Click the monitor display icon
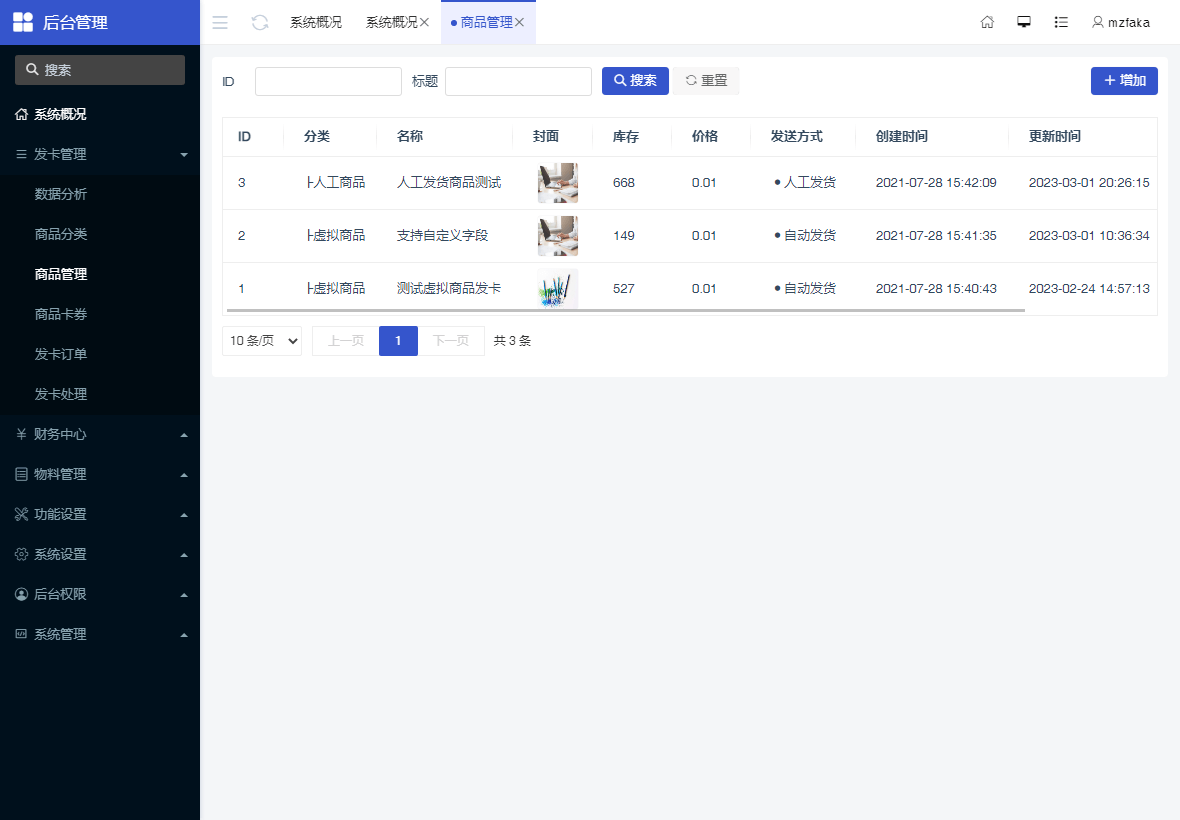 point(1023,23)
